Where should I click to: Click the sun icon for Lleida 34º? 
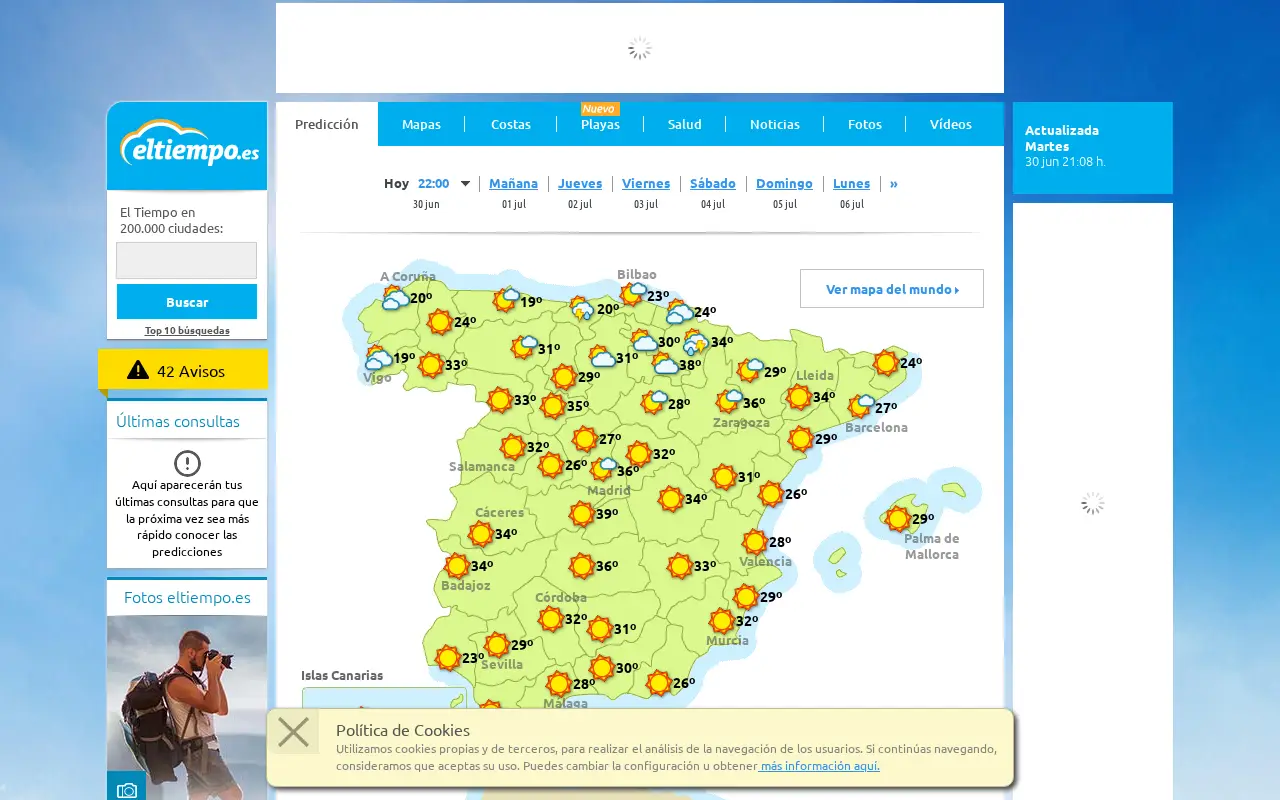tap(798, 397)
